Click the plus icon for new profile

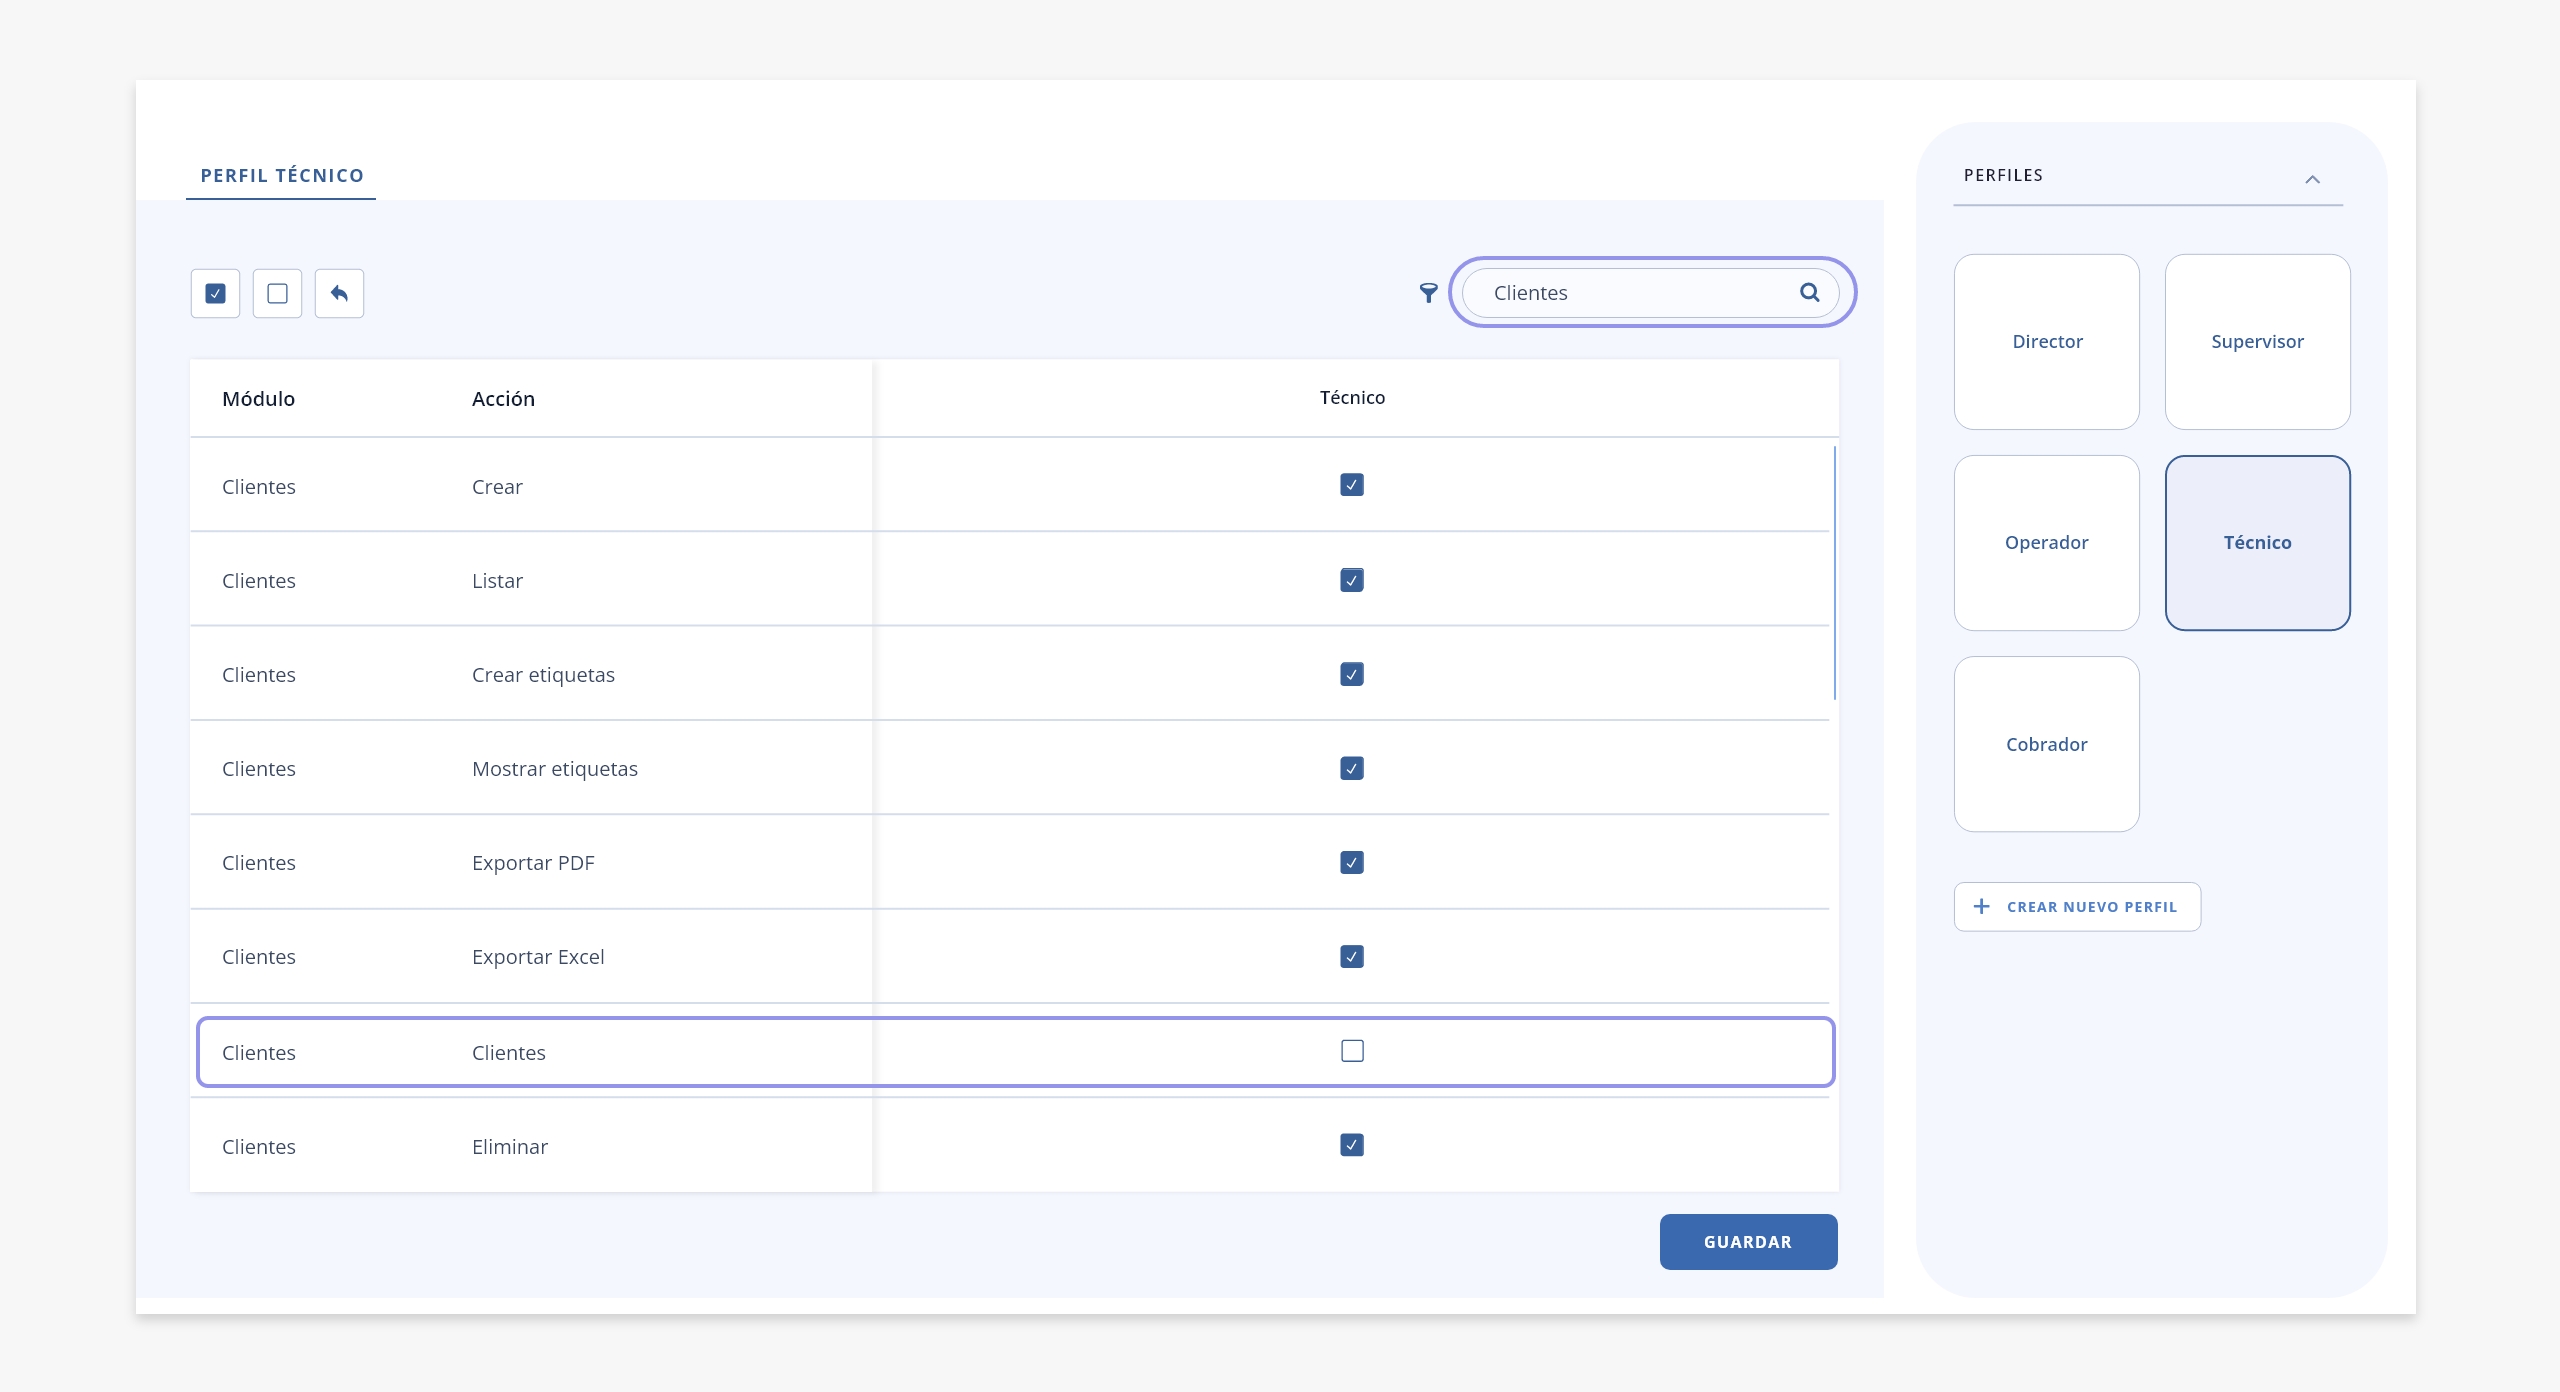point(1981,906)
